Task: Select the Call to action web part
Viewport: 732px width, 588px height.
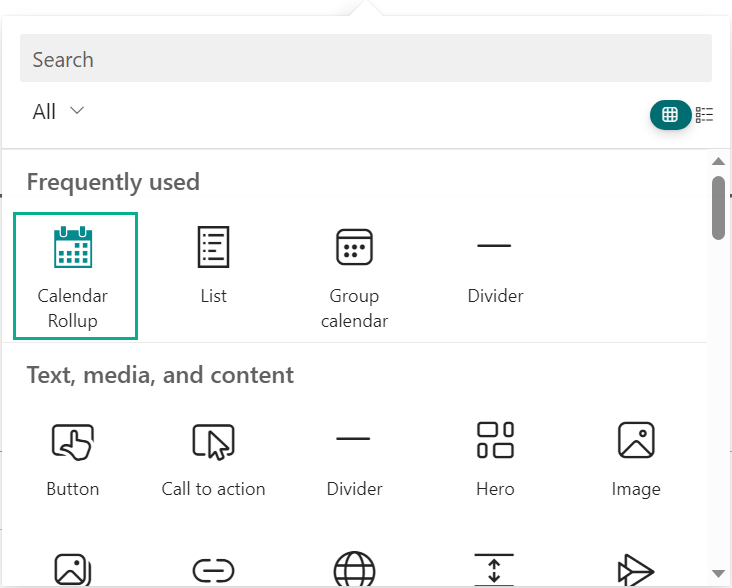Action: [213, 460]
